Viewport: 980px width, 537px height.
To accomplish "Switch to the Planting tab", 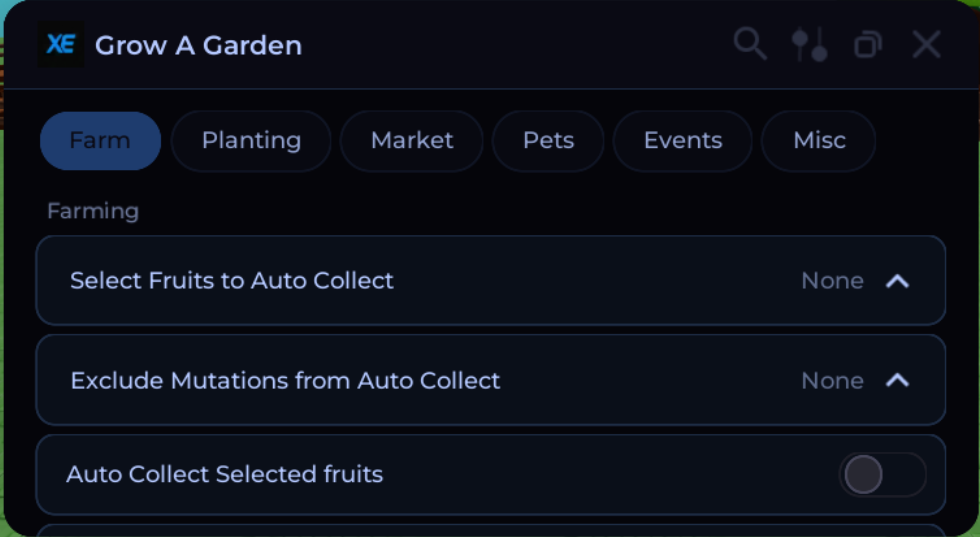I will click(251, 141).
